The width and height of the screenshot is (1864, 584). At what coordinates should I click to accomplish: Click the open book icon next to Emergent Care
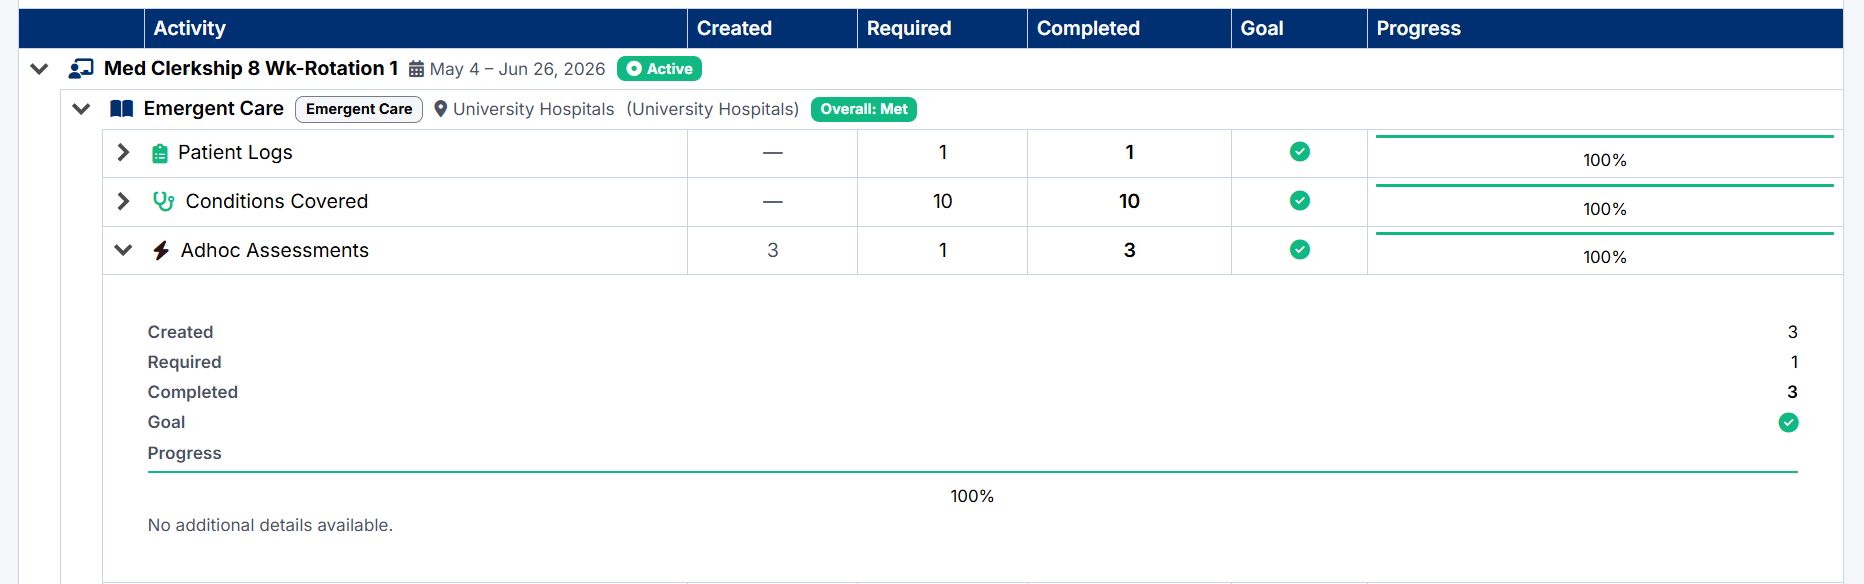(x=121, y=109)
